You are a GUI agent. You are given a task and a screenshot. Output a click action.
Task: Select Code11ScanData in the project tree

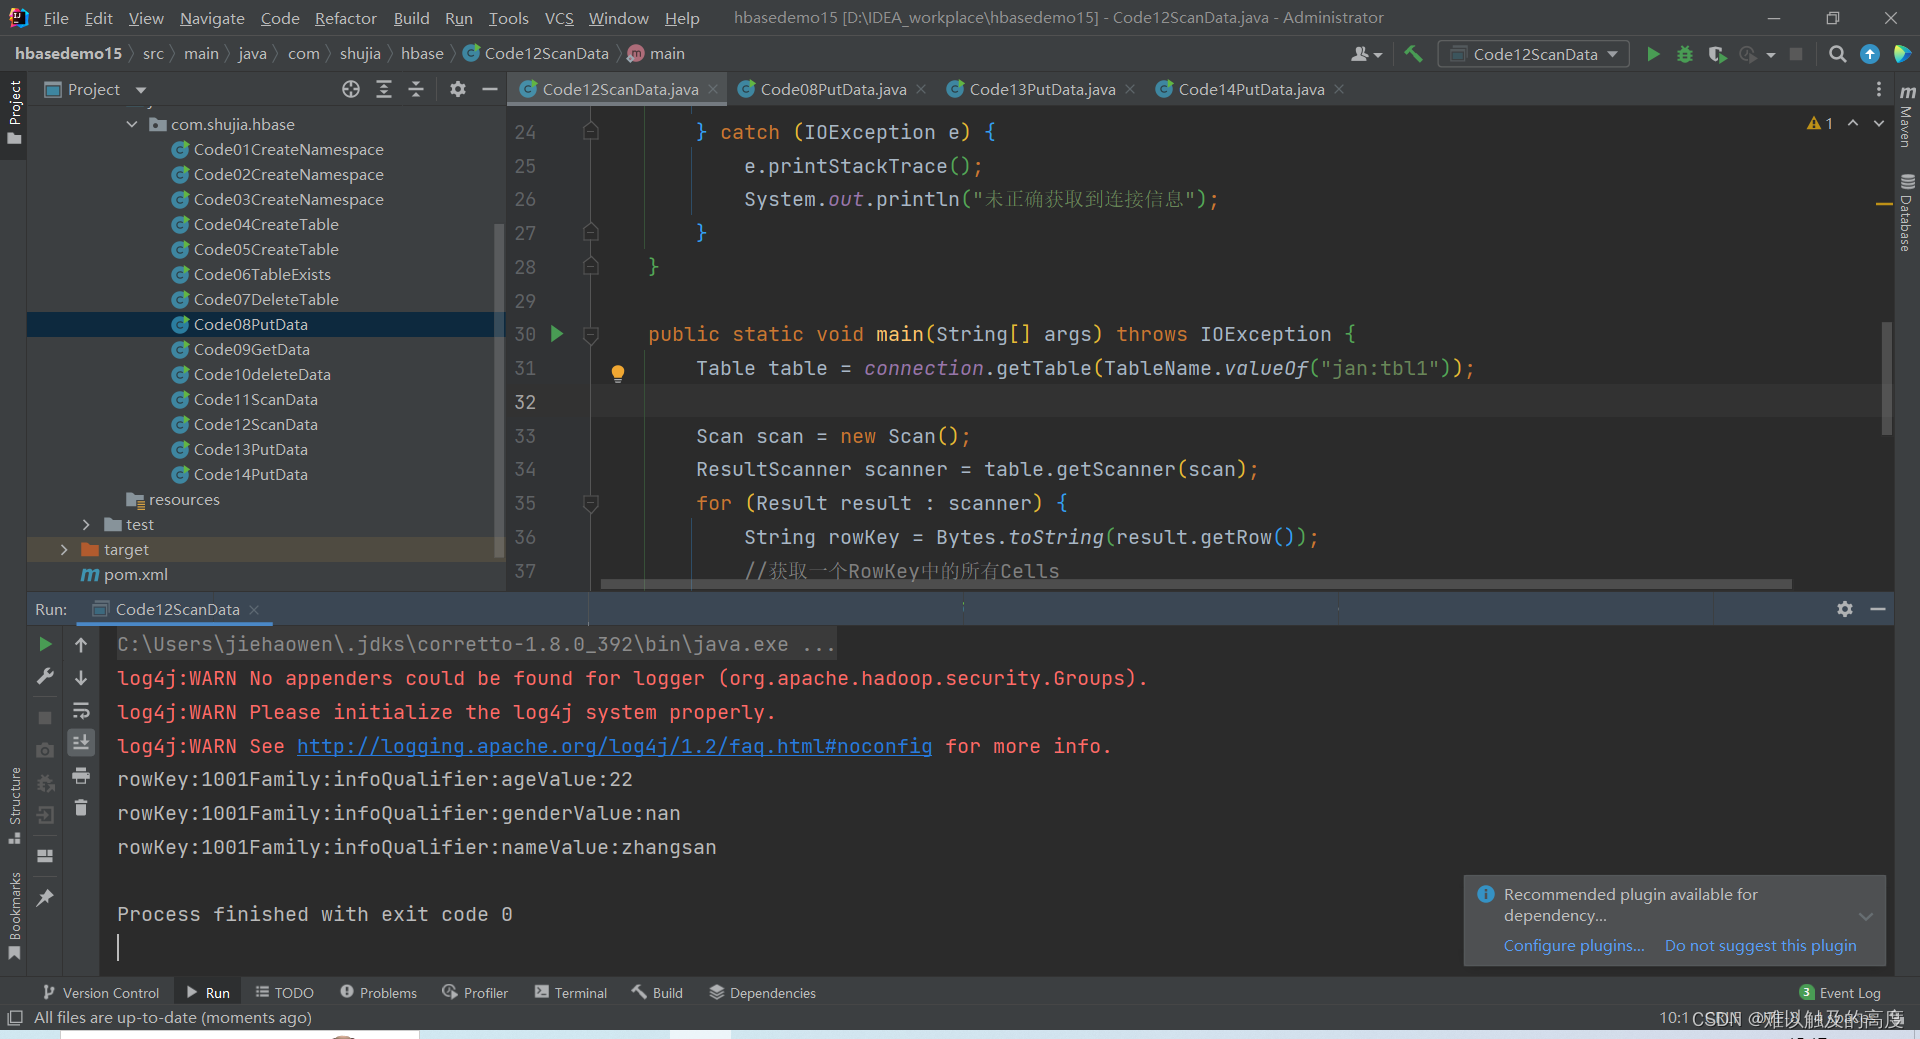(x=255, y=399)
